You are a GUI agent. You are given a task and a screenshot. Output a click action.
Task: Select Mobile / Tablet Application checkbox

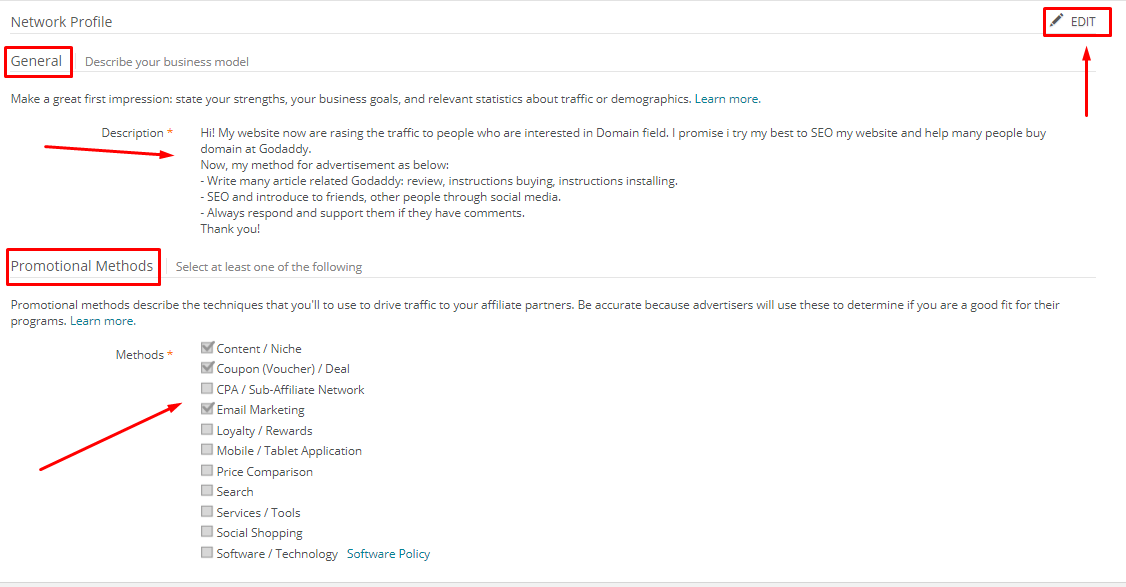[207, 450]
